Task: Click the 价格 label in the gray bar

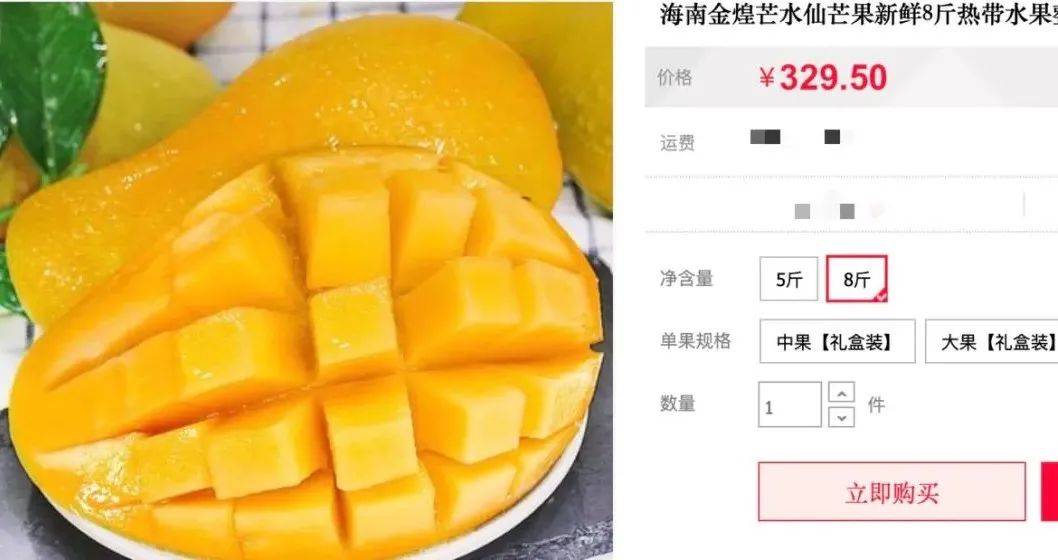Action: pyautogui.click(x=675, y=78)
